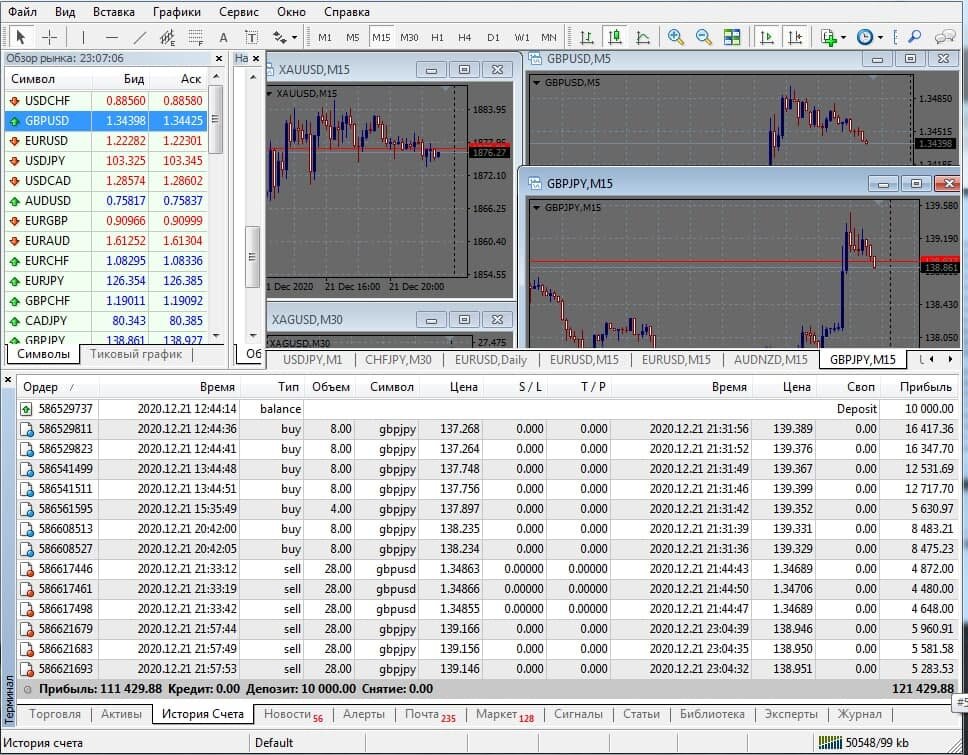
Task: Click the Arrows objects icon
Action: 280,37
